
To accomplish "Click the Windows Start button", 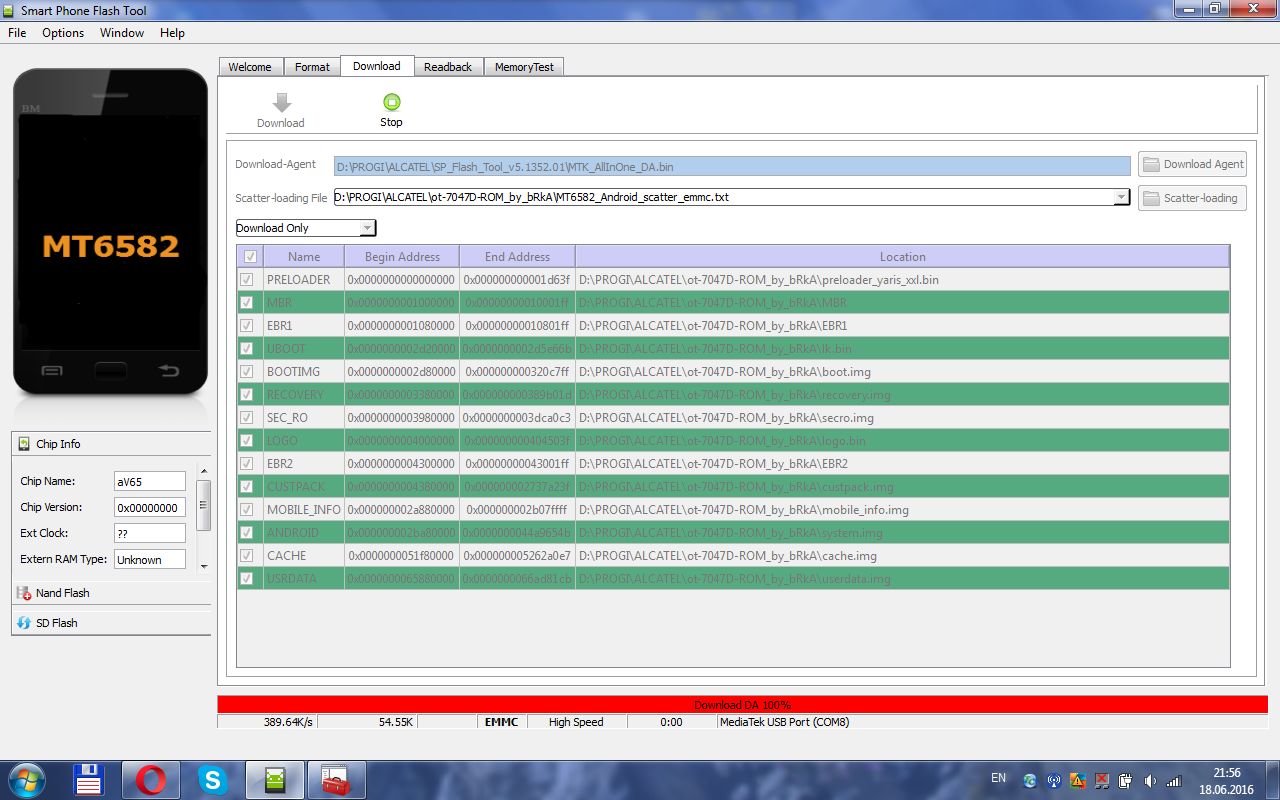I will [x=26, y=779].
